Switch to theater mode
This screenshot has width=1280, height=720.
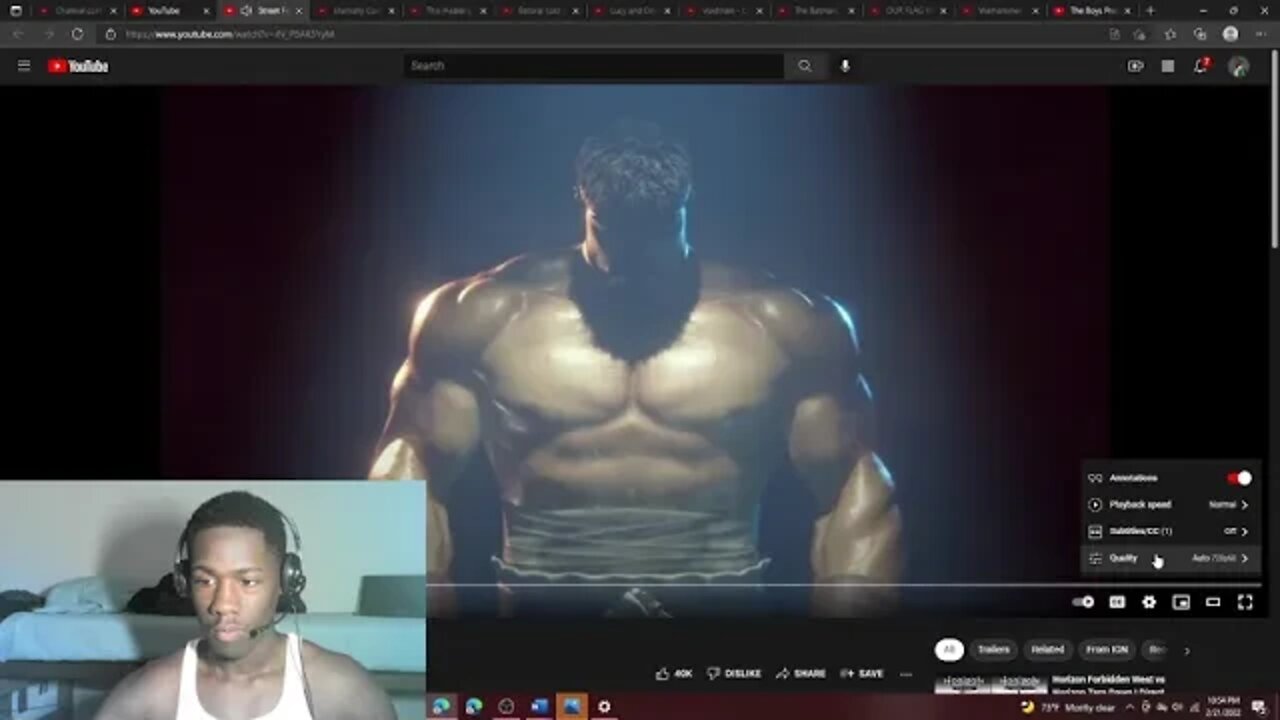pyautogui.click(x=1213, y=602)
